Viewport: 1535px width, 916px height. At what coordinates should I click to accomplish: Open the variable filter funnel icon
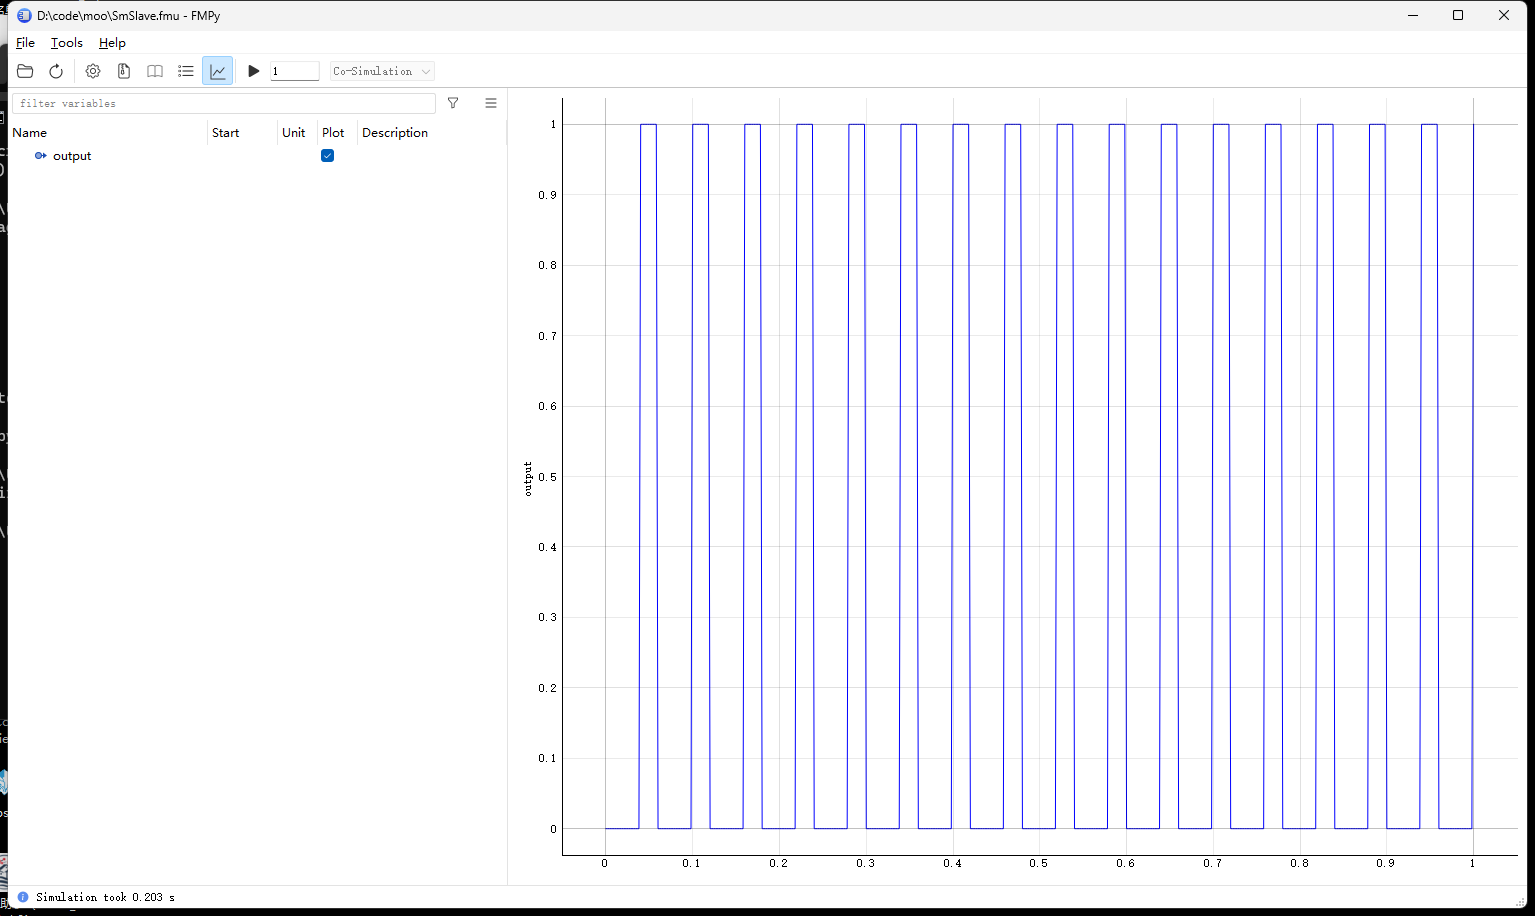point(453,103)
